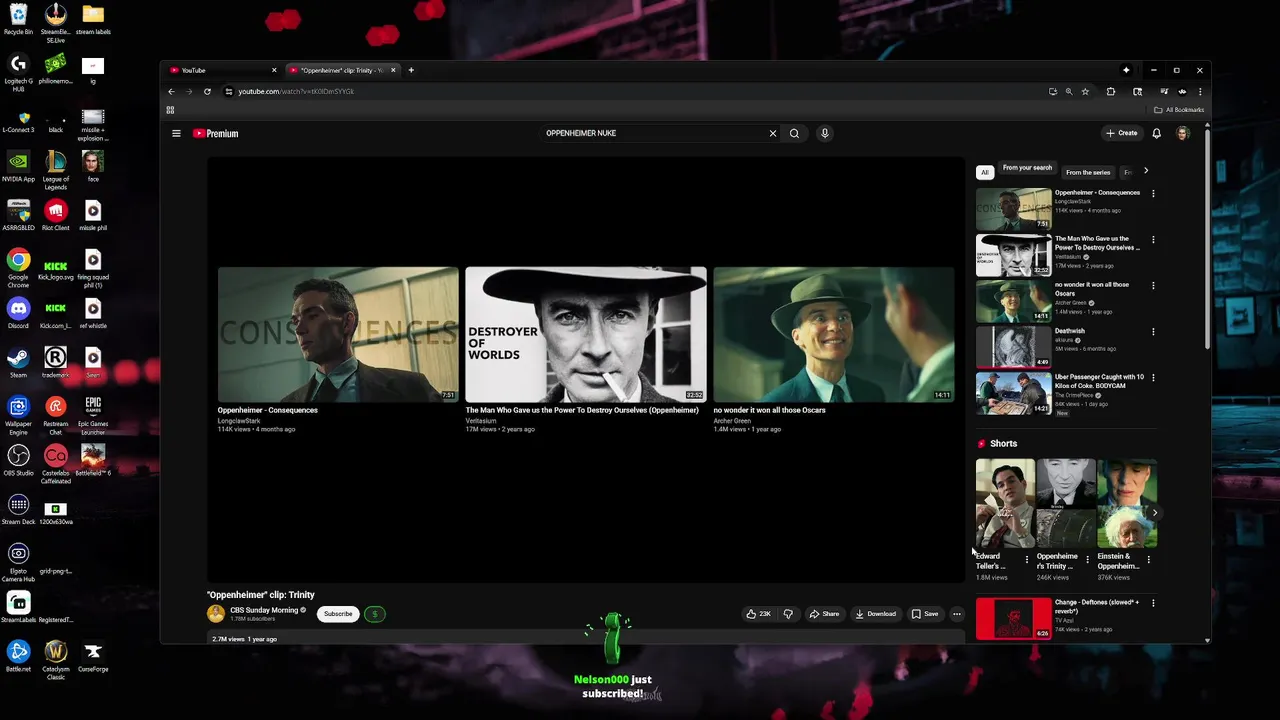Screen dimensions: 1280x720
Task: Open more actions ellipsis under video
Action: coord(956,614)
